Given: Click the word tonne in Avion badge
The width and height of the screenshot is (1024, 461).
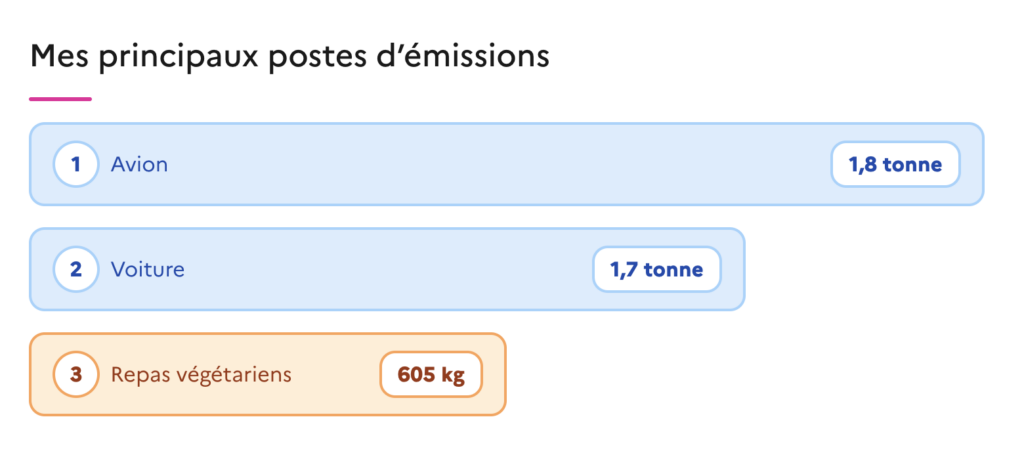Looking at the screenshot, I should (x=913, y=165).
